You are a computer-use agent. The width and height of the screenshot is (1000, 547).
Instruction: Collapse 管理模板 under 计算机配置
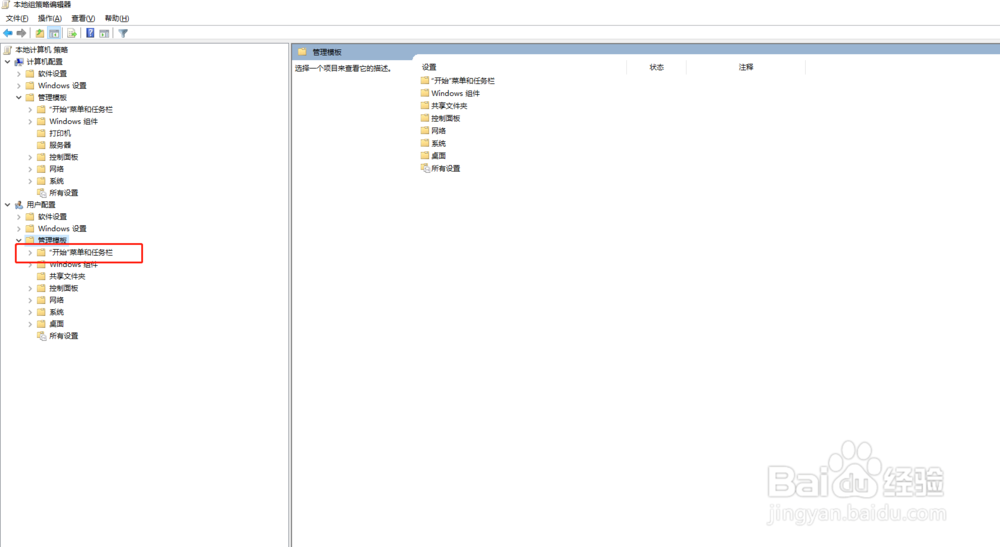pyautogui.click(x=19, y=98)
